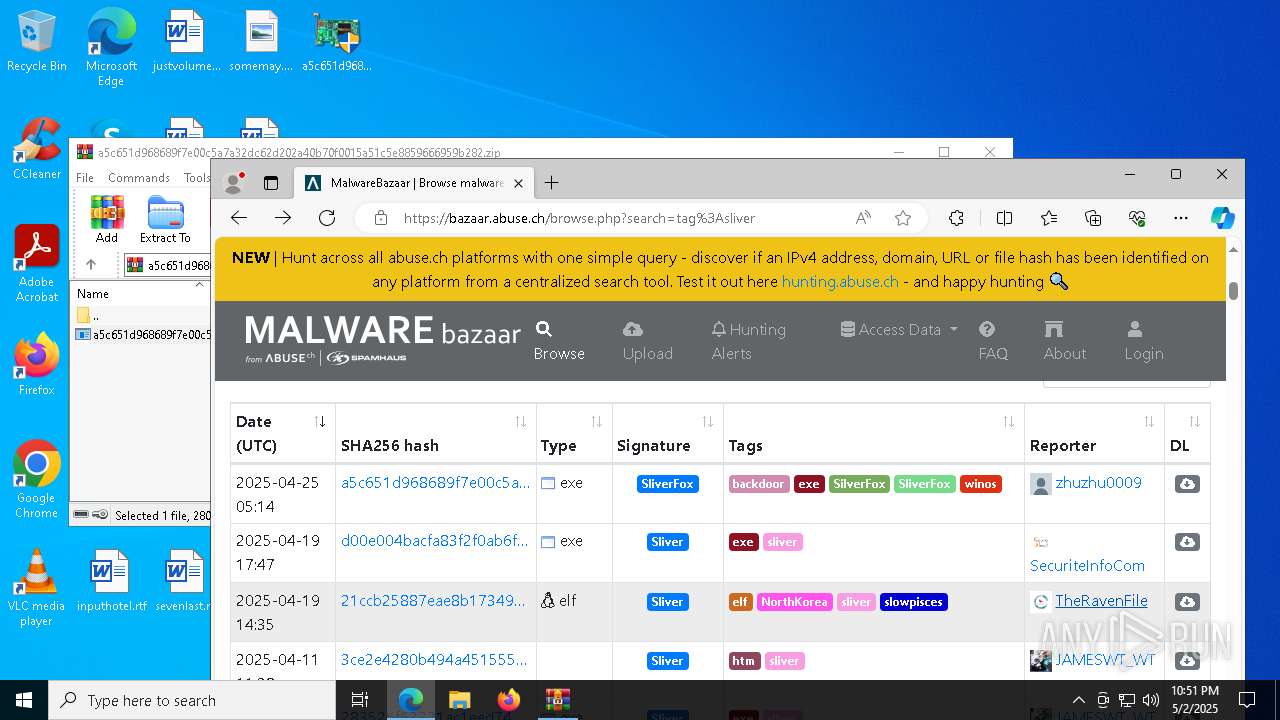Open new Edge tab
The height and width of the screenshot is (720, 1280).
[x=551, y=183]
